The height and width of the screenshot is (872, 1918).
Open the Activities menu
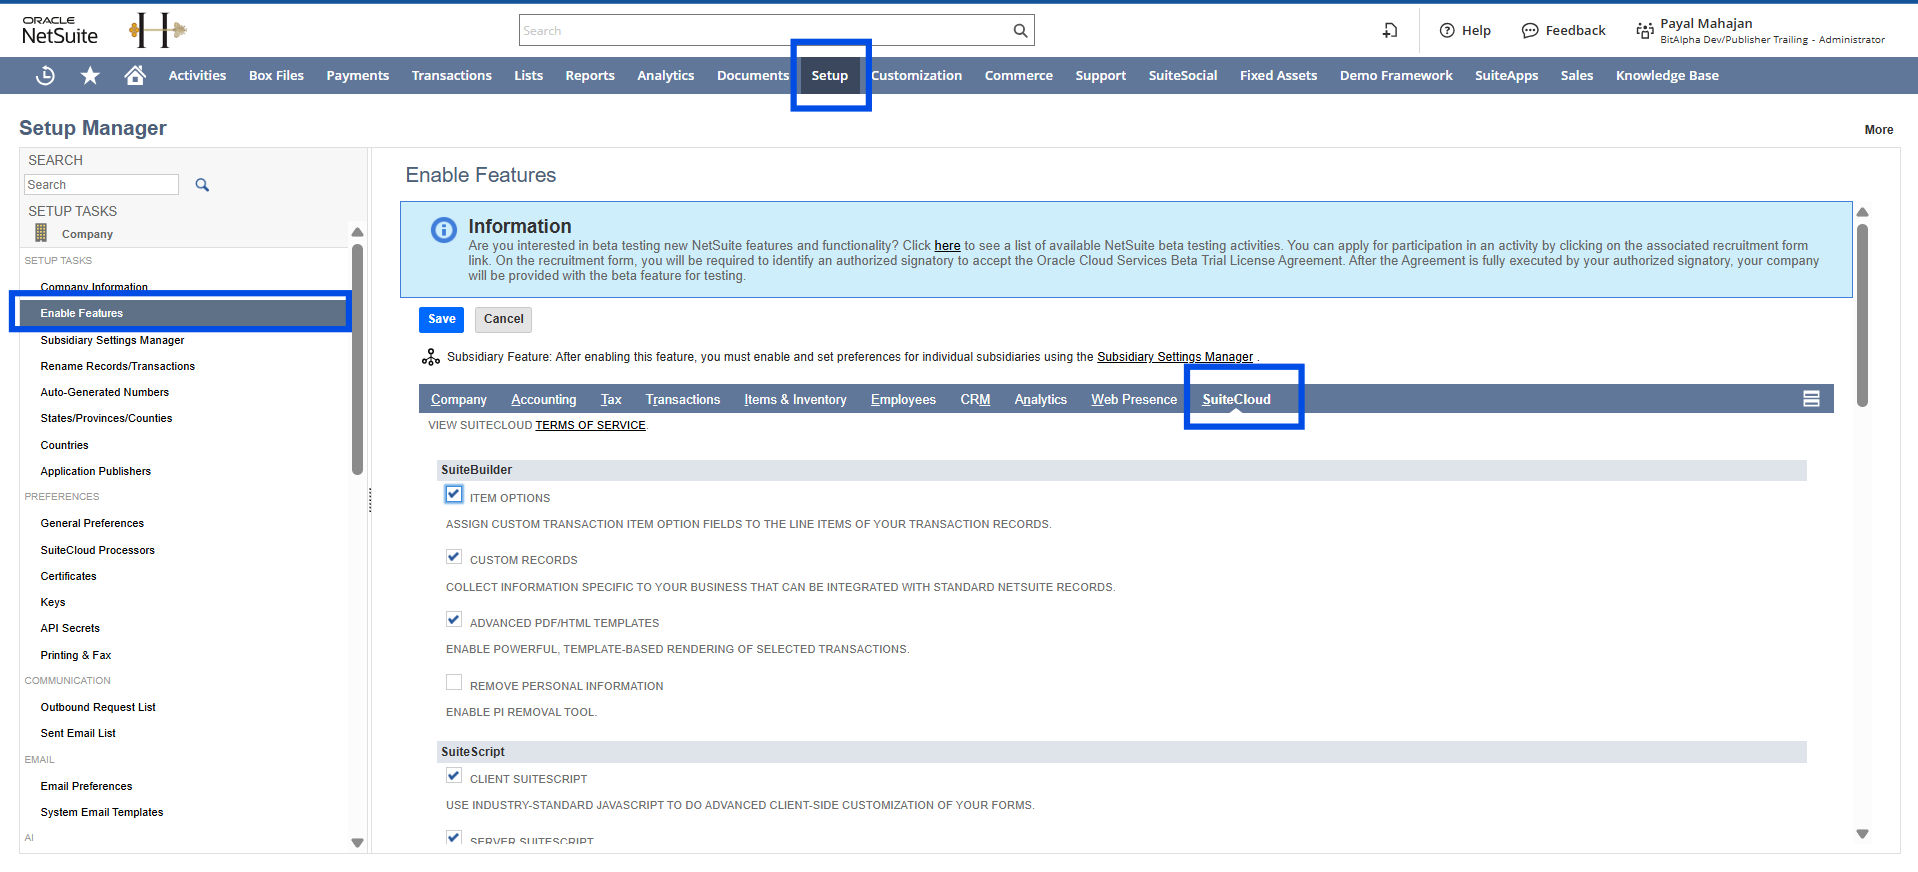197,75
